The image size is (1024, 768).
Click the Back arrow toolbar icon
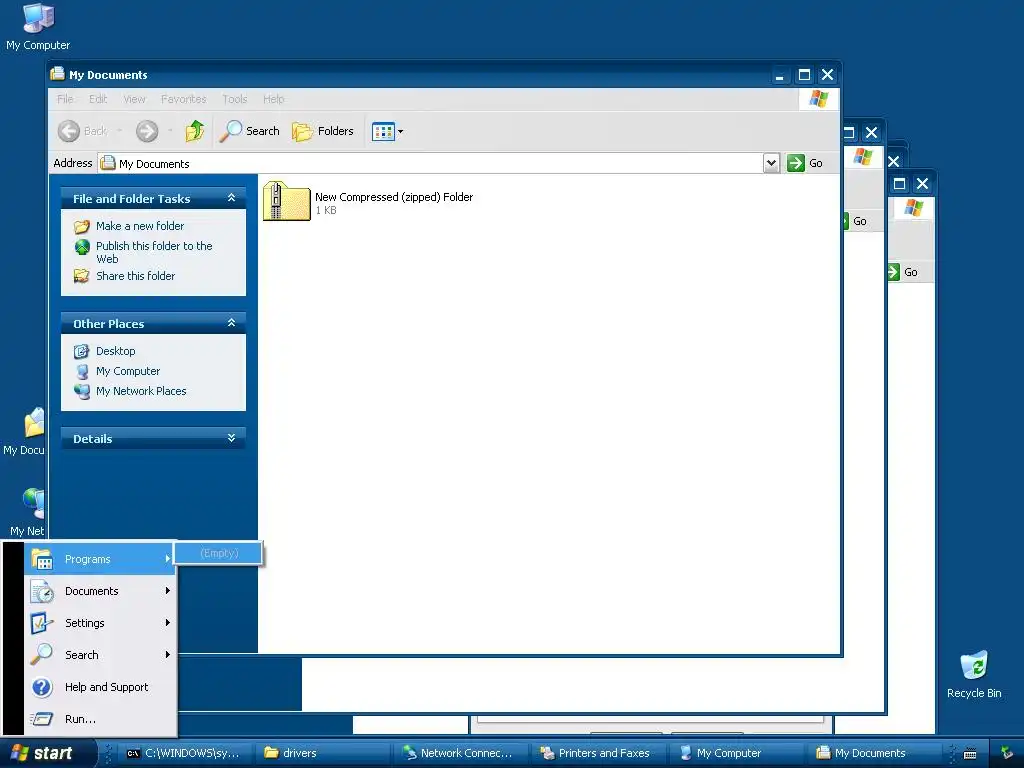(69, 131)
